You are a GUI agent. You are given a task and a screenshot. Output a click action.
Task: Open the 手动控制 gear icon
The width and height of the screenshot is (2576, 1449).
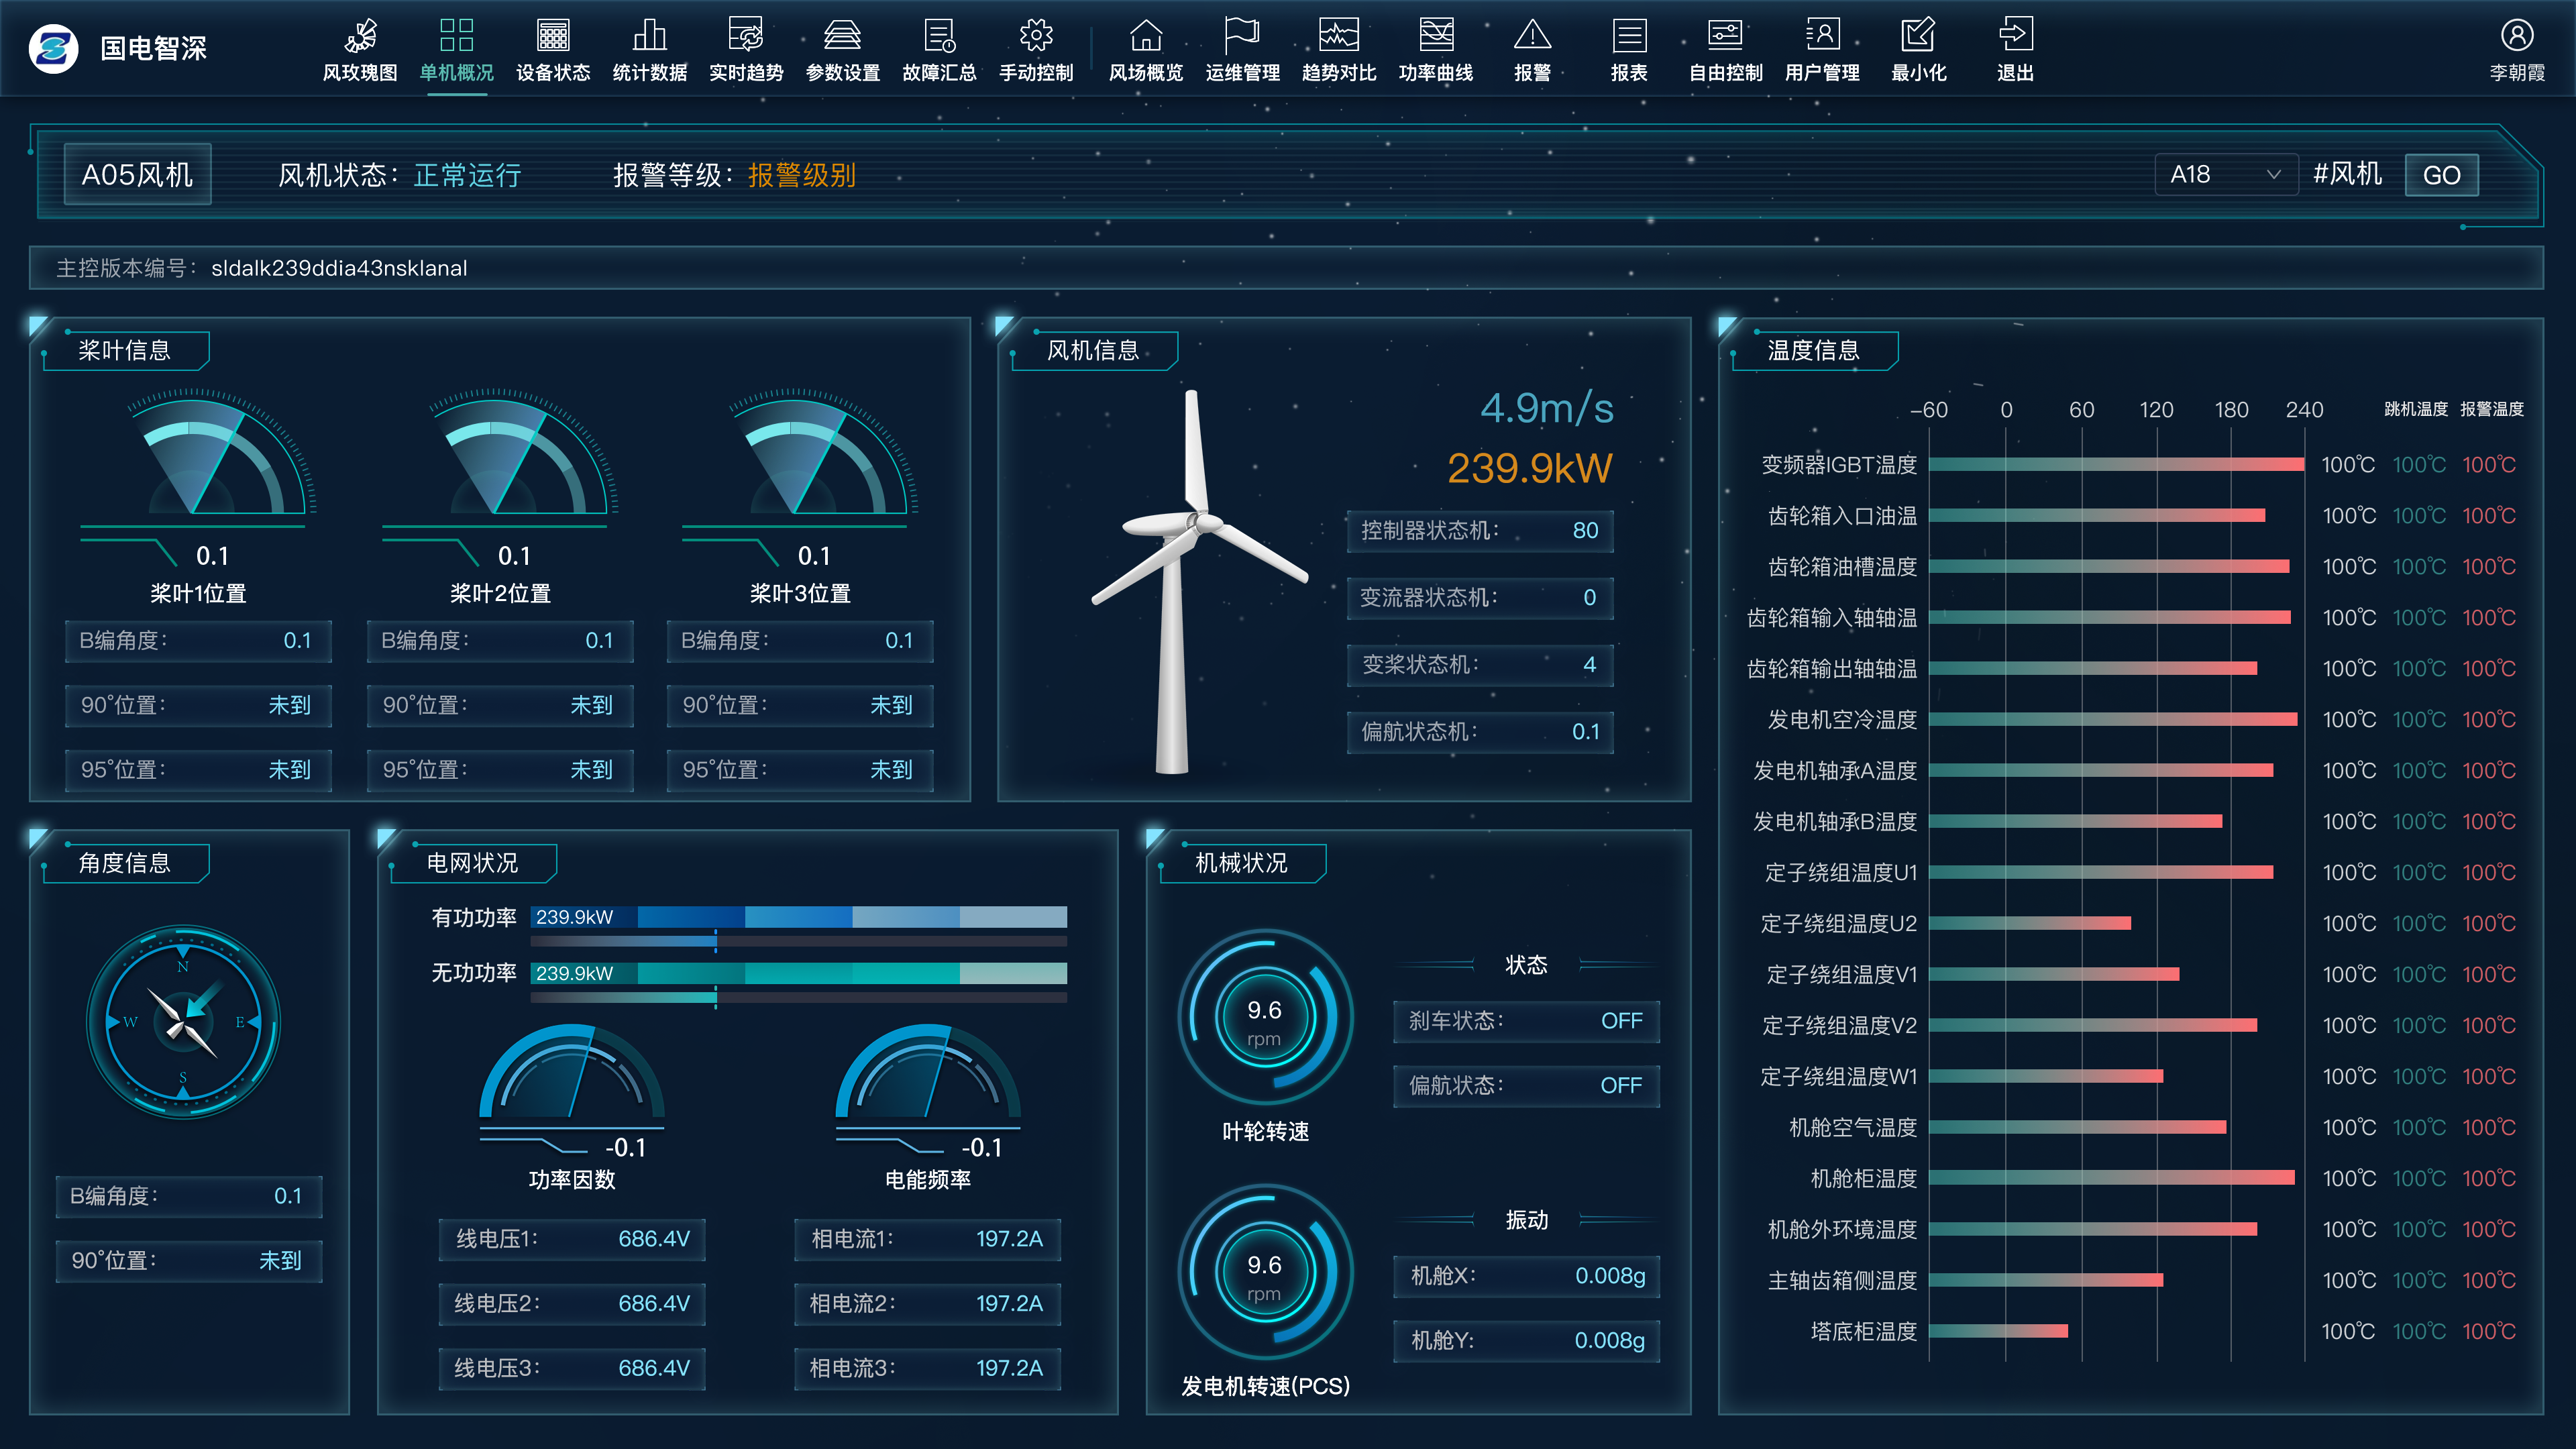pyautogui.click(x=1036, y=35)
